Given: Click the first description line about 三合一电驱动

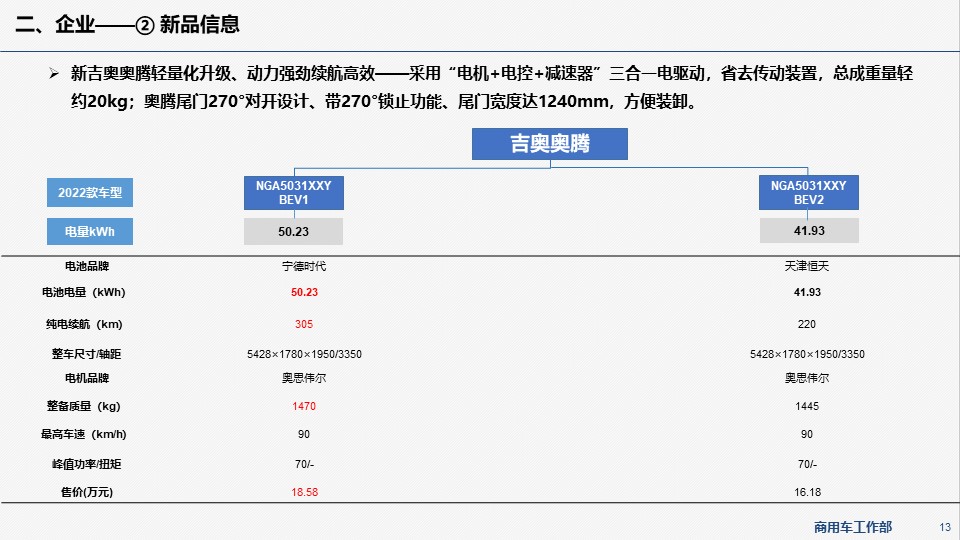Looking at the screenshot, I should (492, 74).
